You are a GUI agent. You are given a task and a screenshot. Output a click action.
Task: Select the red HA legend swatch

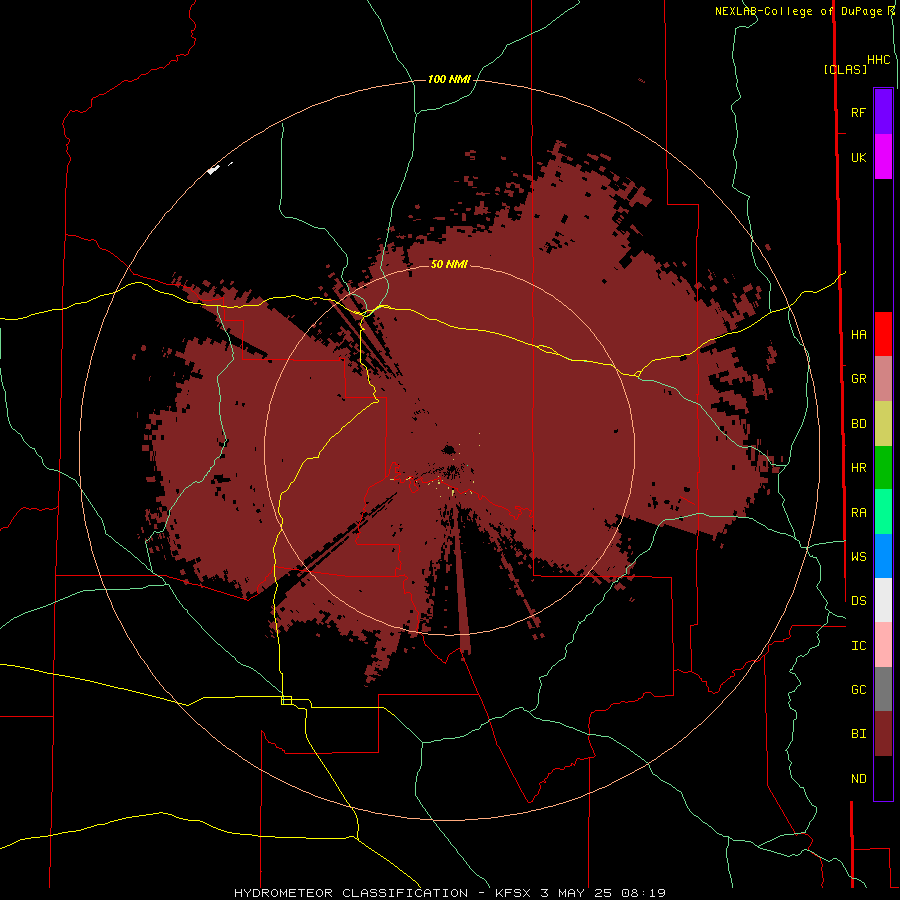[883, 334]
